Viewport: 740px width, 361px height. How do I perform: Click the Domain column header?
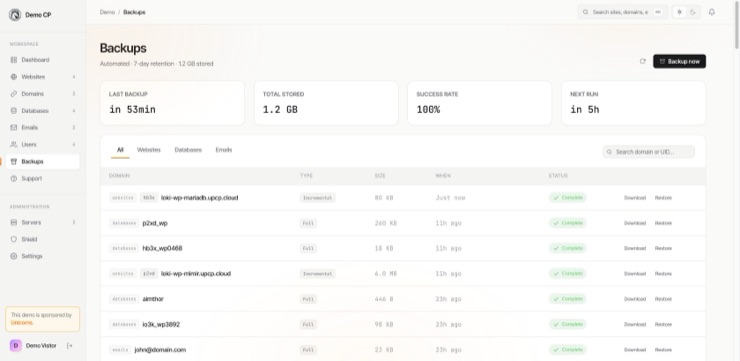(119, 176)
